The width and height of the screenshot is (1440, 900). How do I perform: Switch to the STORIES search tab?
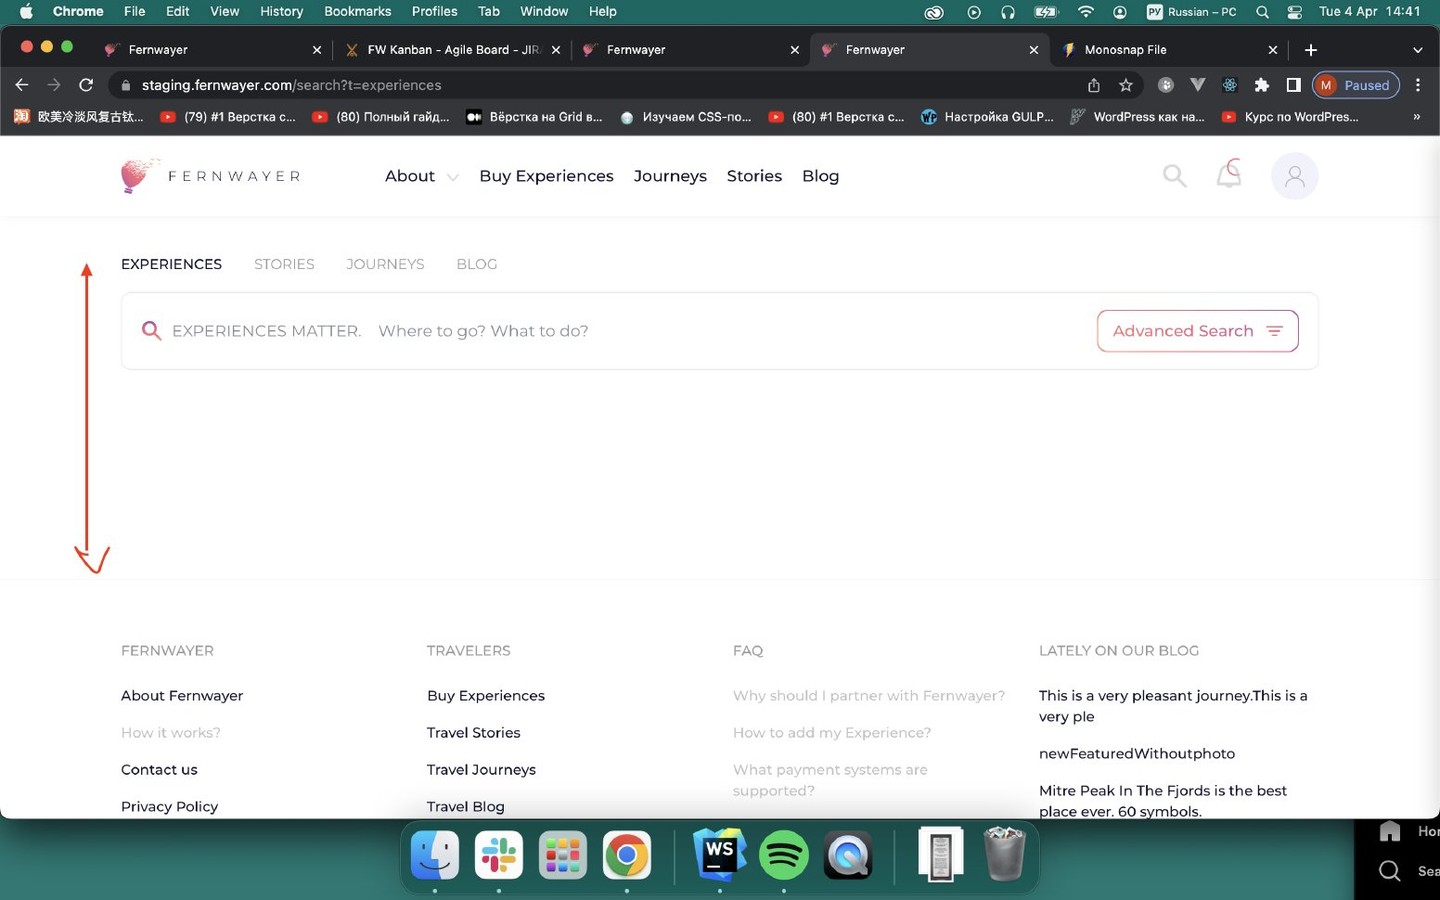click(x=284, y=264)
